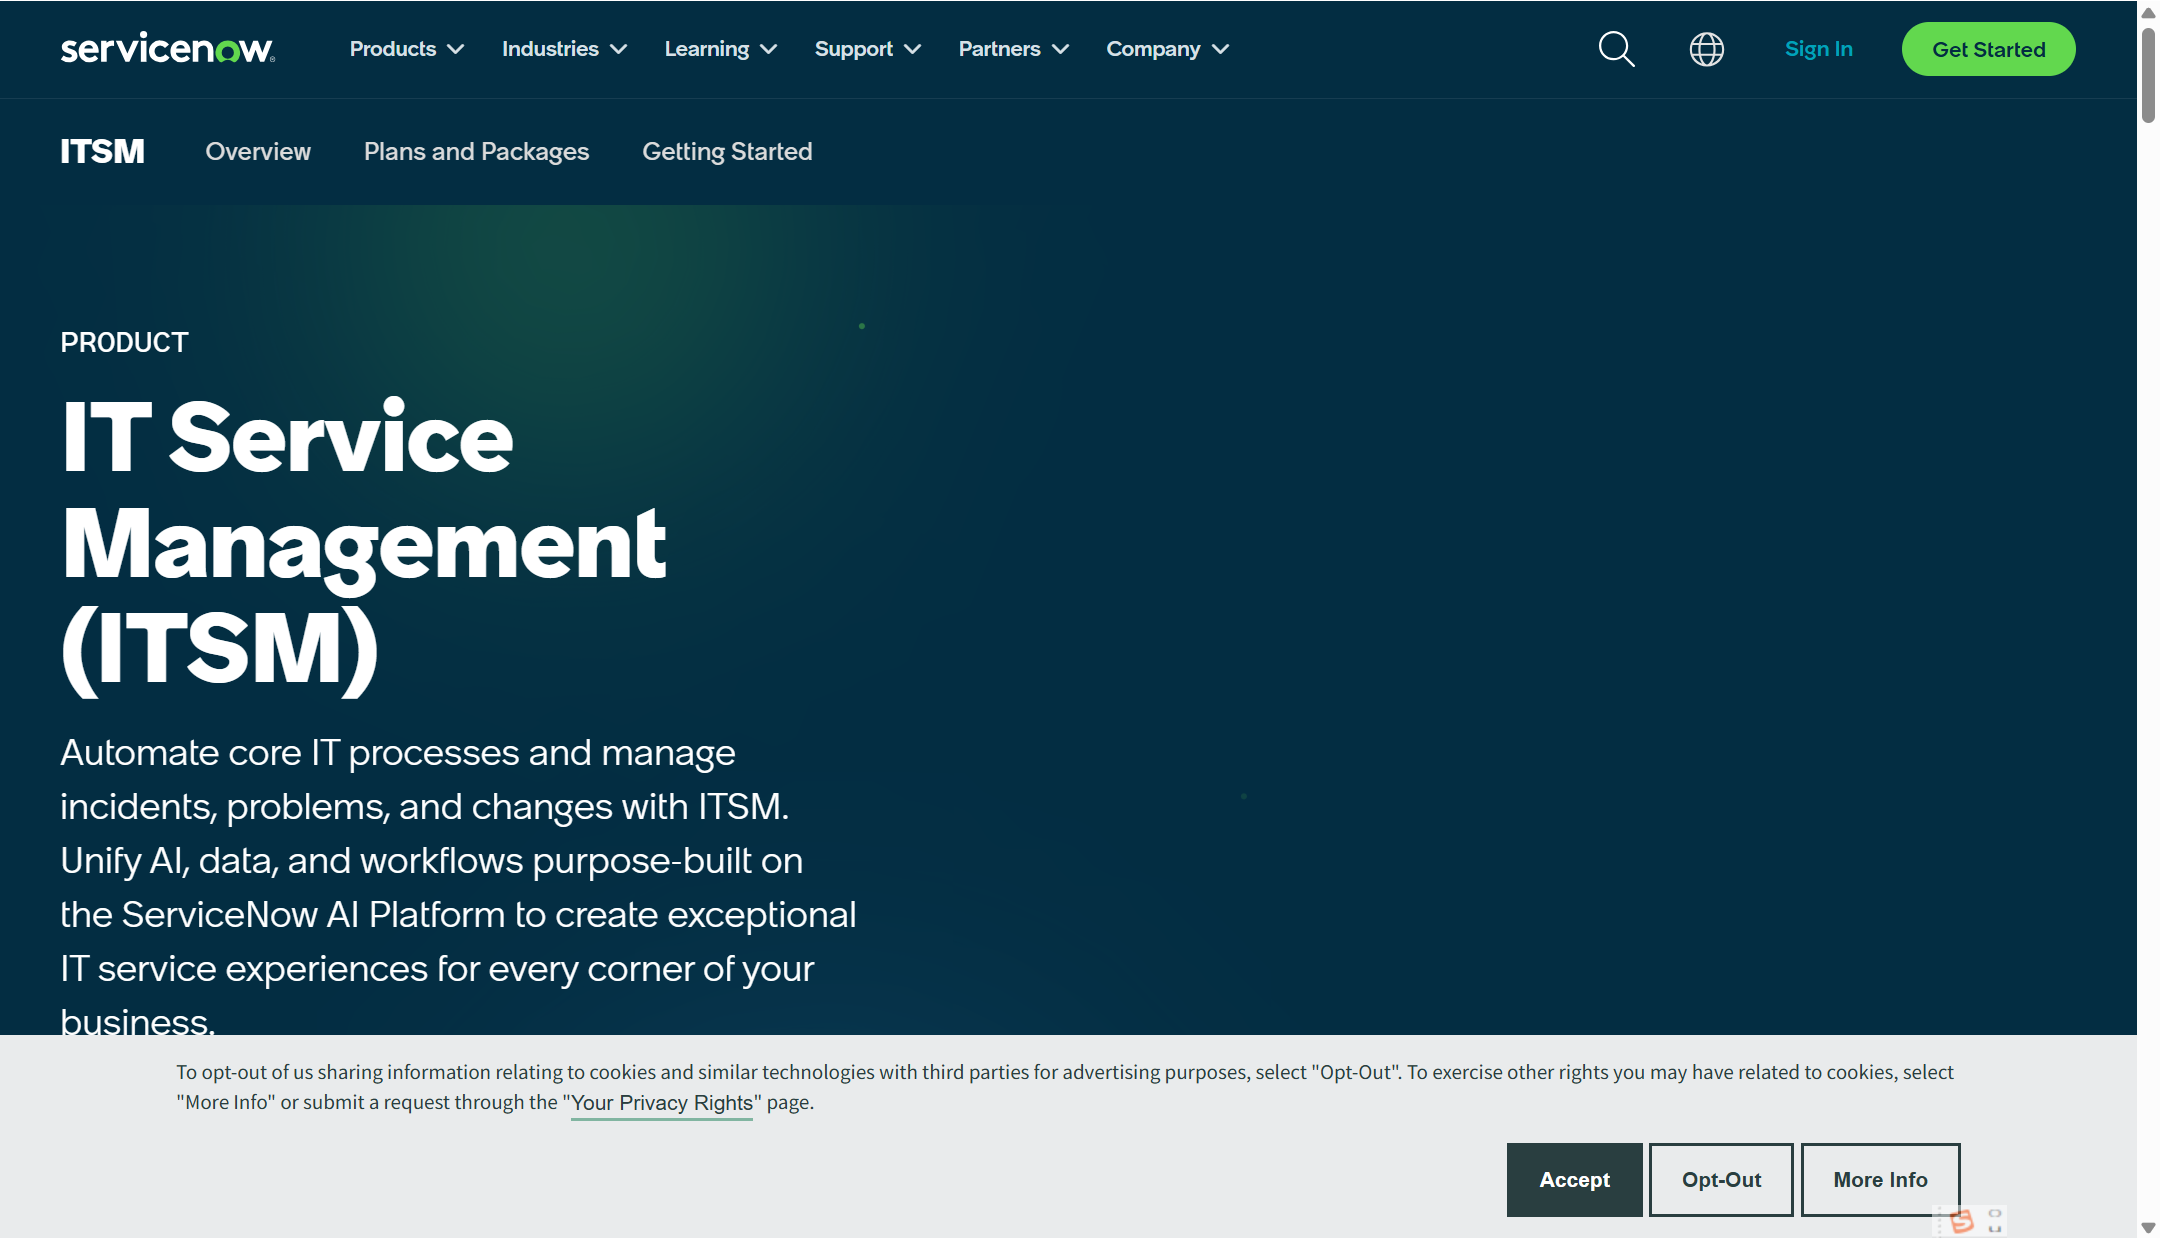
Task: Open the Your Privacy Rights link
Action: pyautogui.click(x=662, y=1103)
